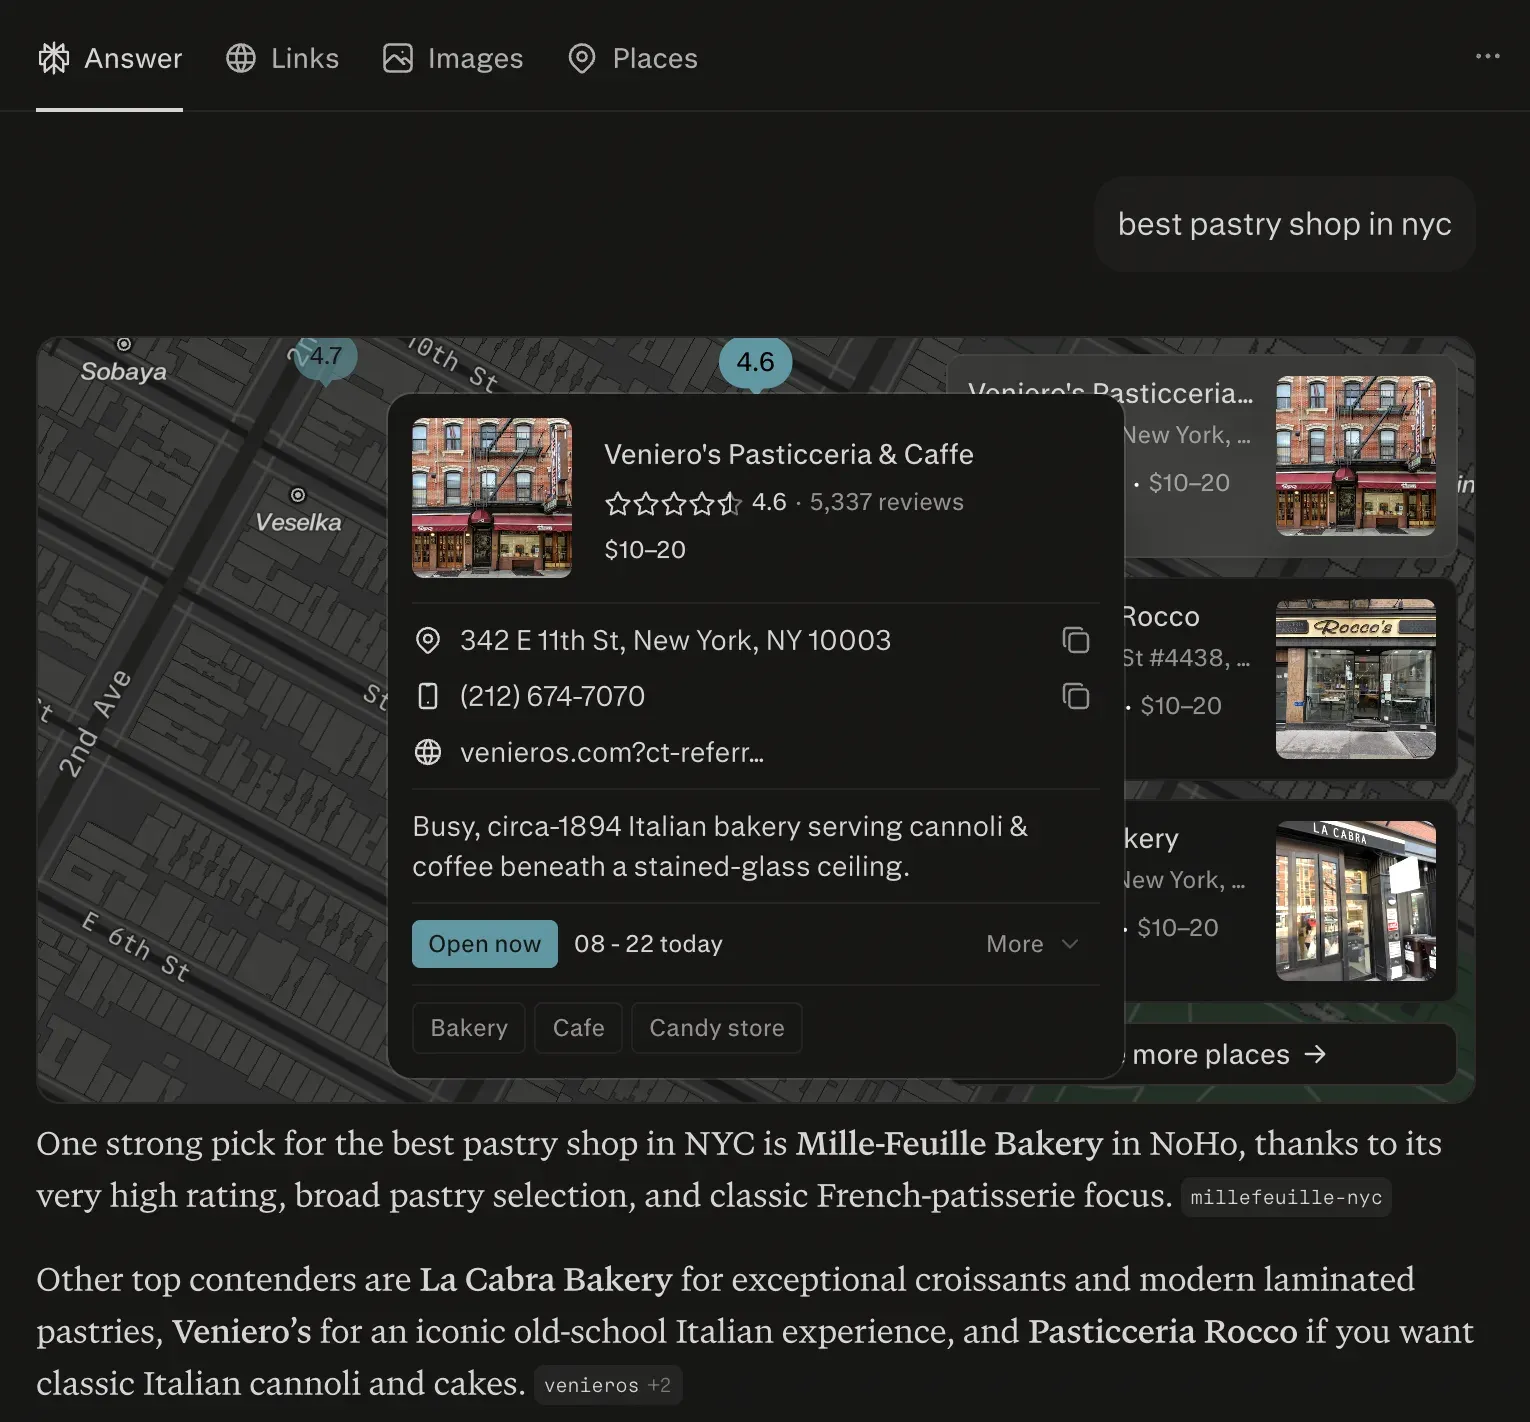Click the La Cabra Bakery bold text
Image resolution: width=1530 pixels, height=1422 pixels.
point(546,1279)
